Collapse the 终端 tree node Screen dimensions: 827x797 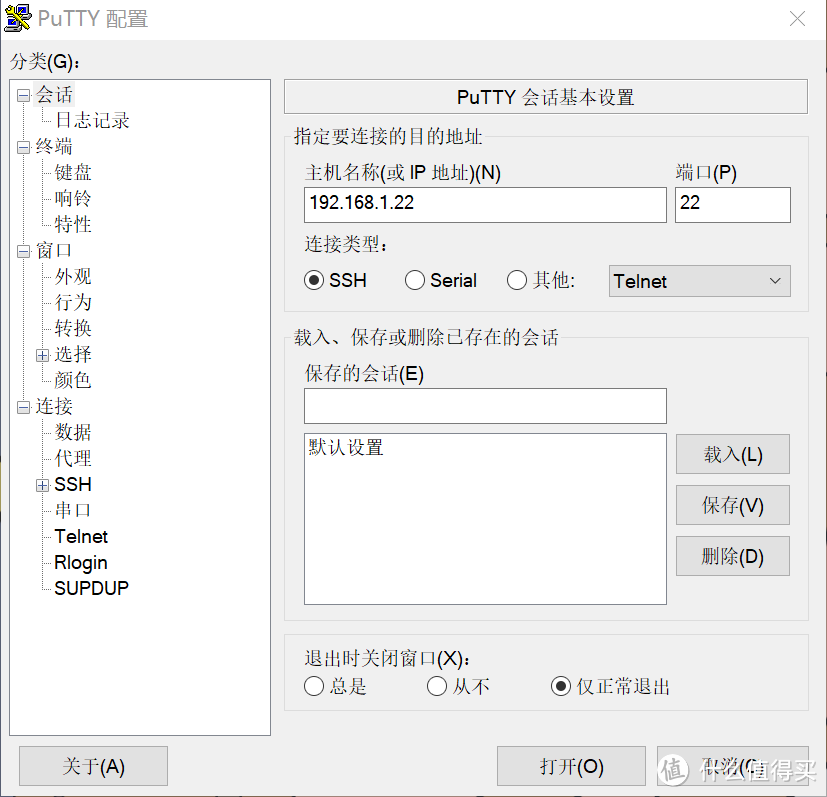point(23,147)
